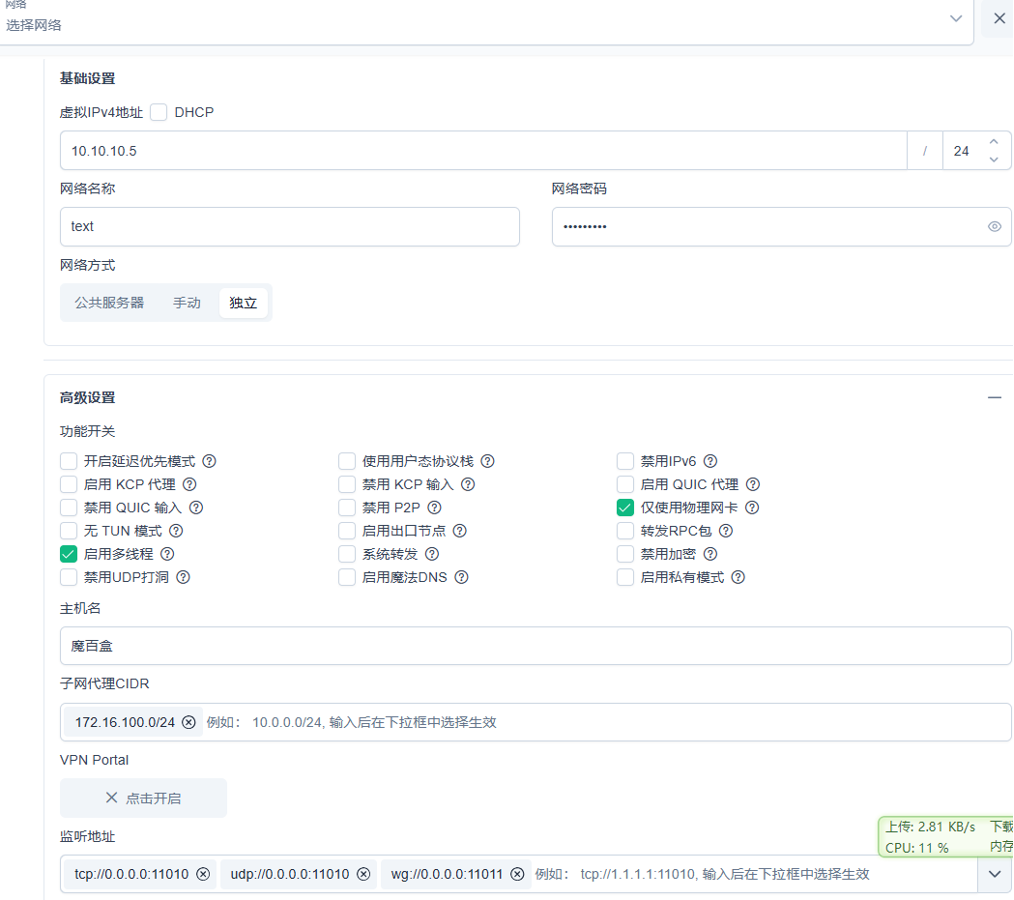This screenshot has height=900, width=1014.
Task: Collapse the 高级设置 section
Action: [994, 397]
